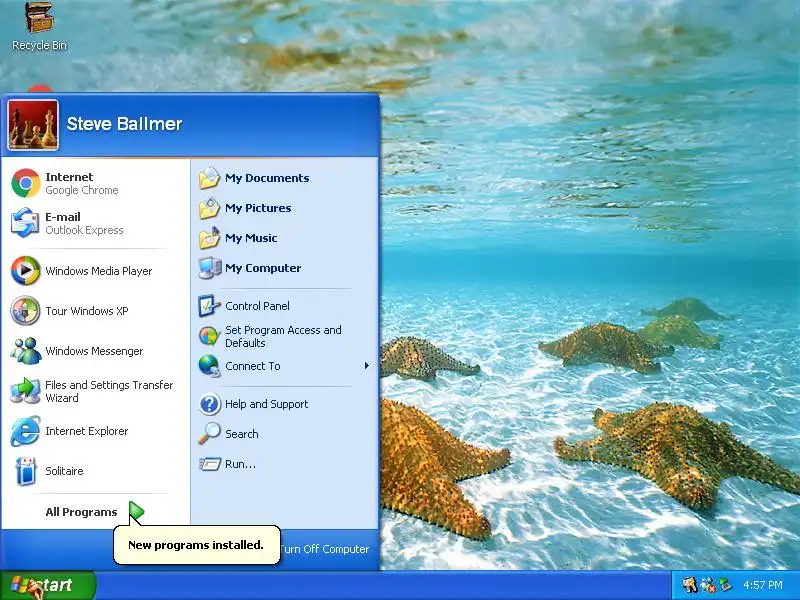Select the Internet Explorer label
This screenshot has height=600, width=800.
(86, 431)
